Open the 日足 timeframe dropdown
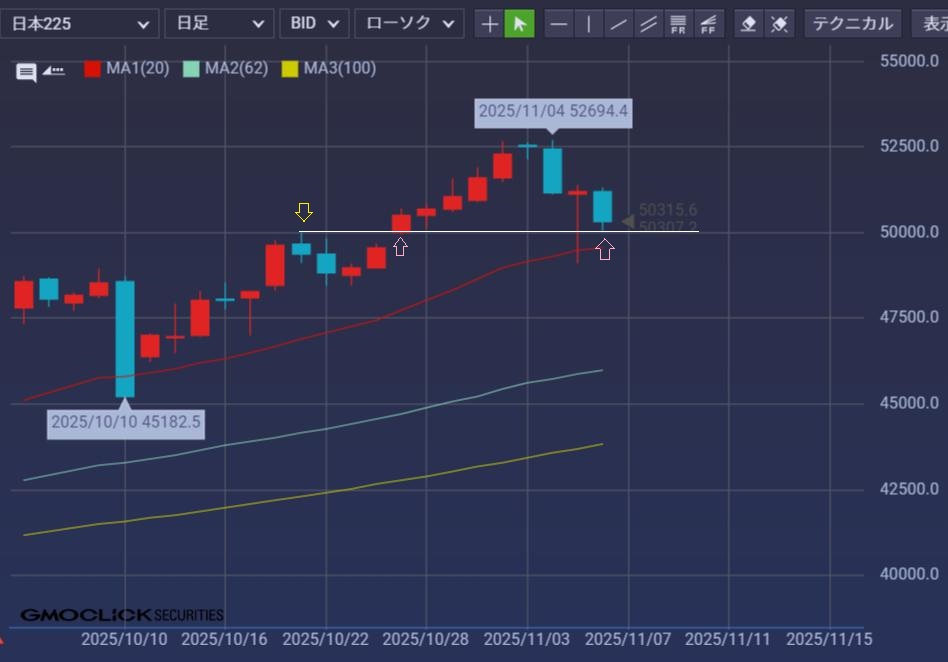Viewport: 948px width, 662px height. (218, 24)
